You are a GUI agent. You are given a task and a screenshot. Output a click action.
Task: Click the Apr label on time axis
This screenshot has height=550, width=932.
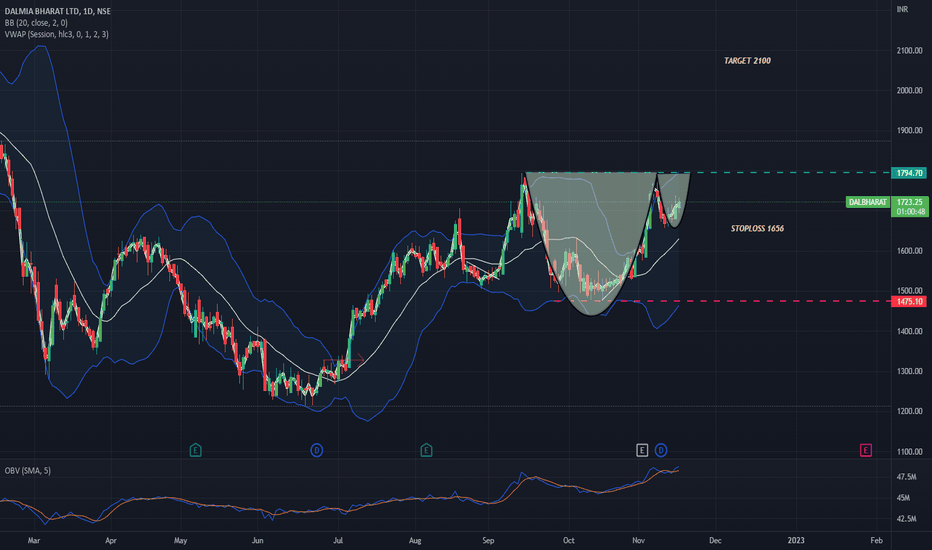[111, 540]
